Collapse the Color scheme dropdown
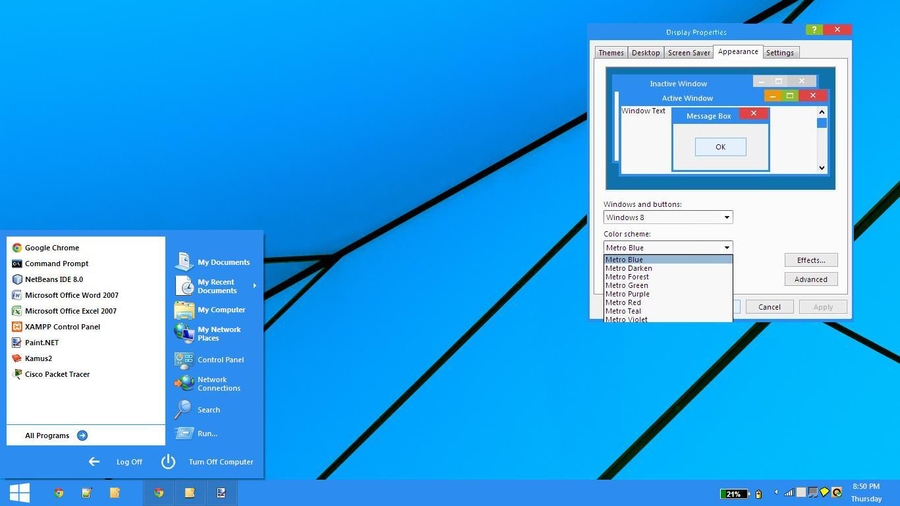 (726, 247)
